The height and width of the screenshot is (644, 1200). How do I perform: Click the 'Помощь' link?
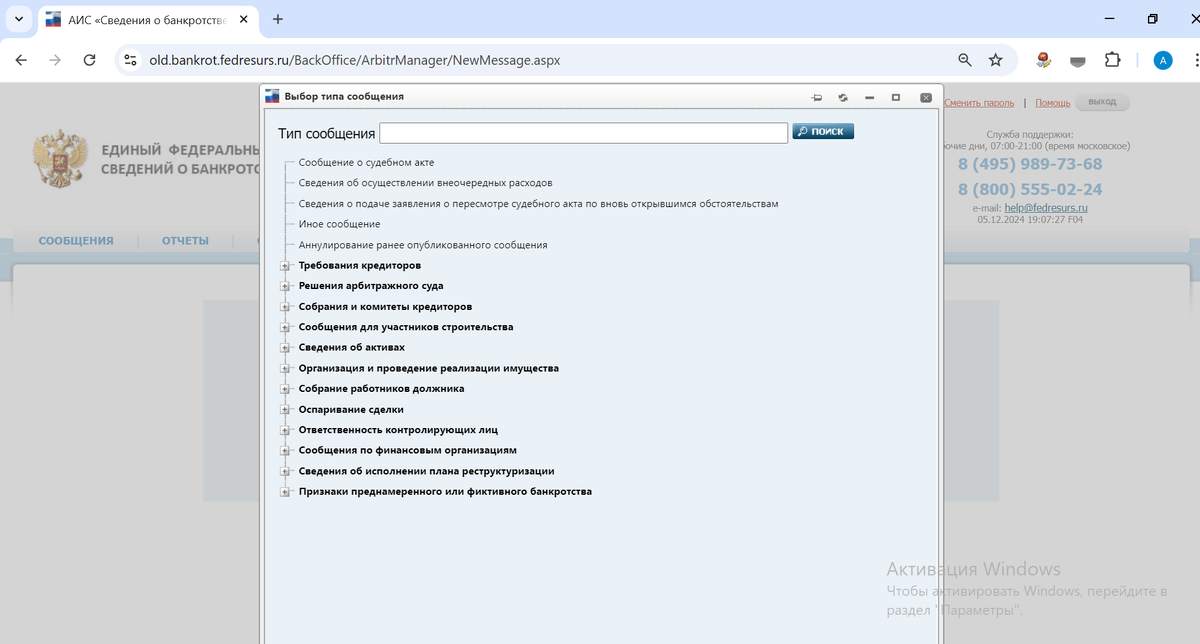[x=1053, y=103]
